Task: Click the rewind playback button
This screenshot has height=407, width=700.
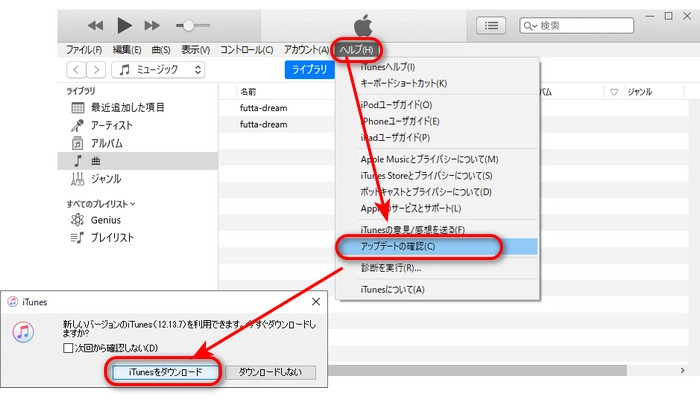Action: 95,25
